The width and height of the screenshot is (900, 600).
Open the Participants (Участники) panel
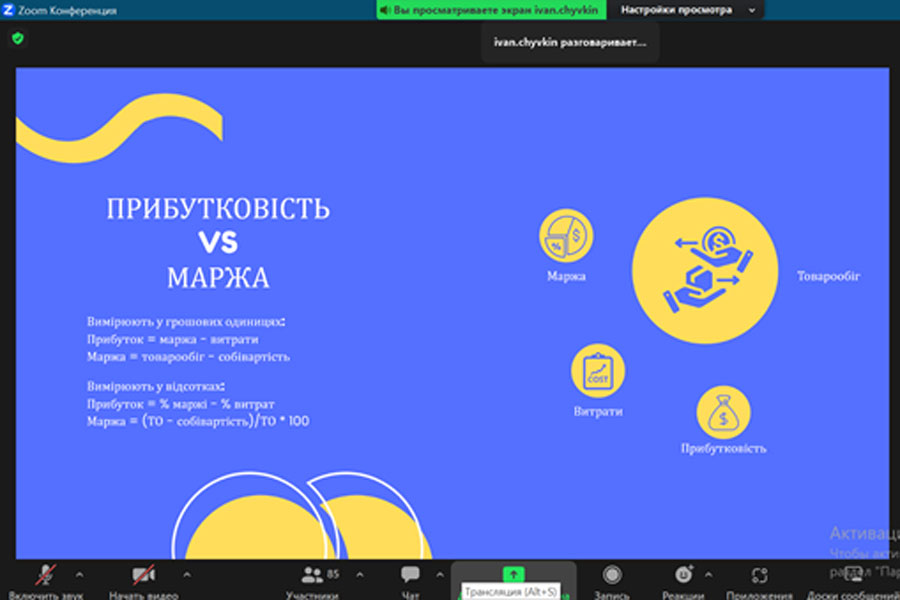(x=312, y=581)
